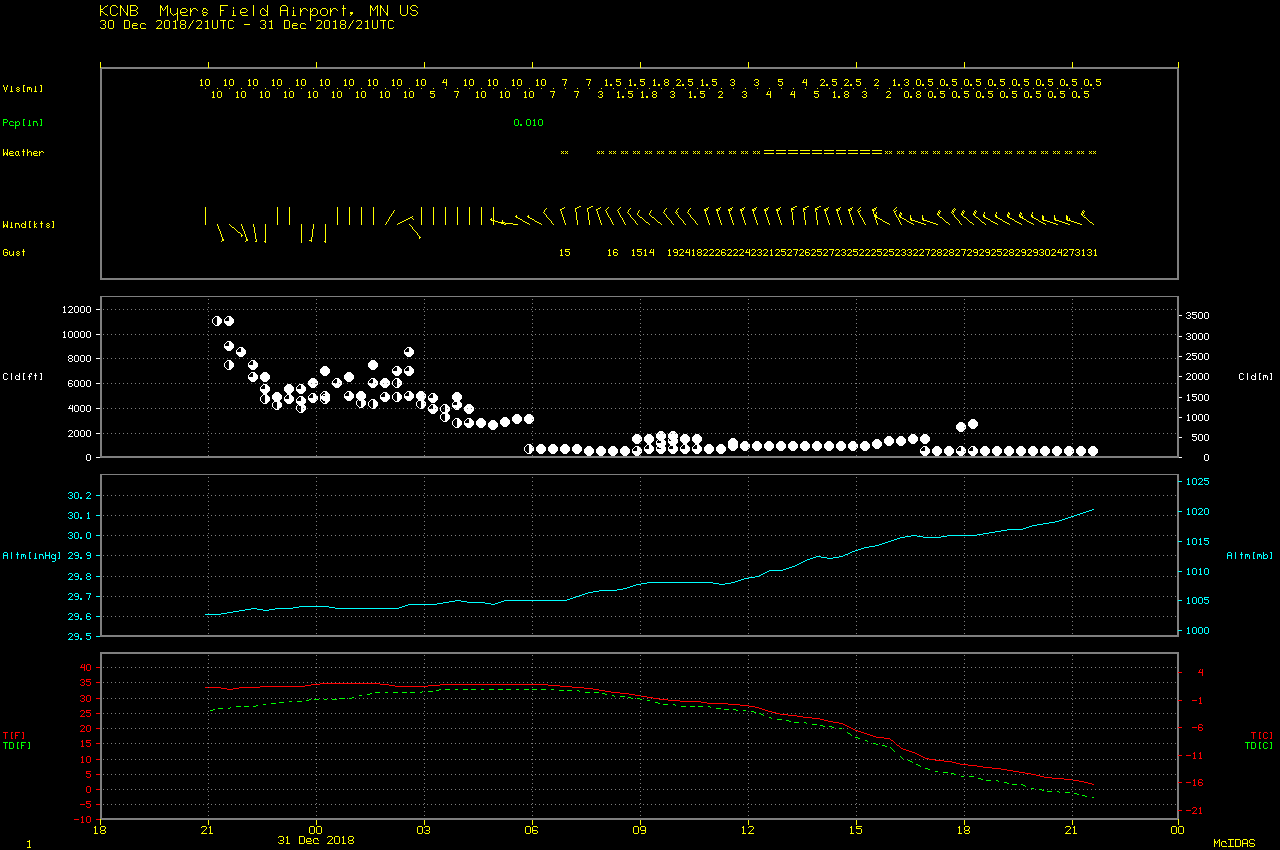Click the -5 Fahrenheit tick
The height and width of the screenshot is (850, 1280).
[x=86, y=805]
